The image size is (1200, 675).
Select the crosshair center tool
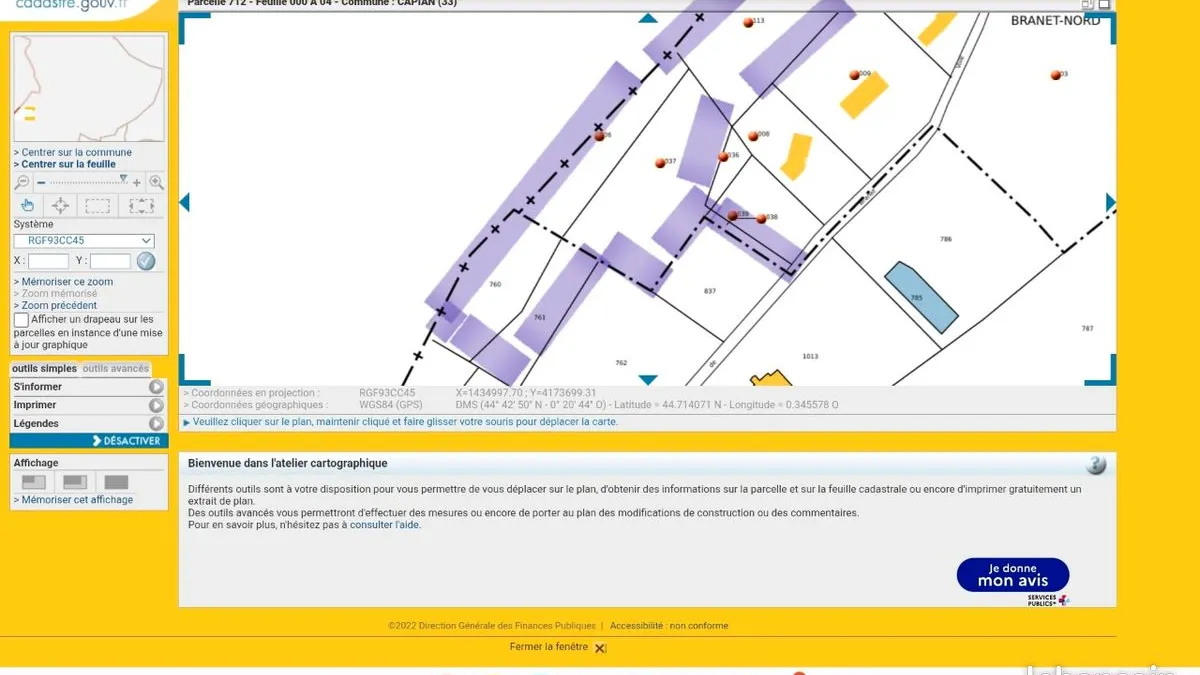[60, 206]
